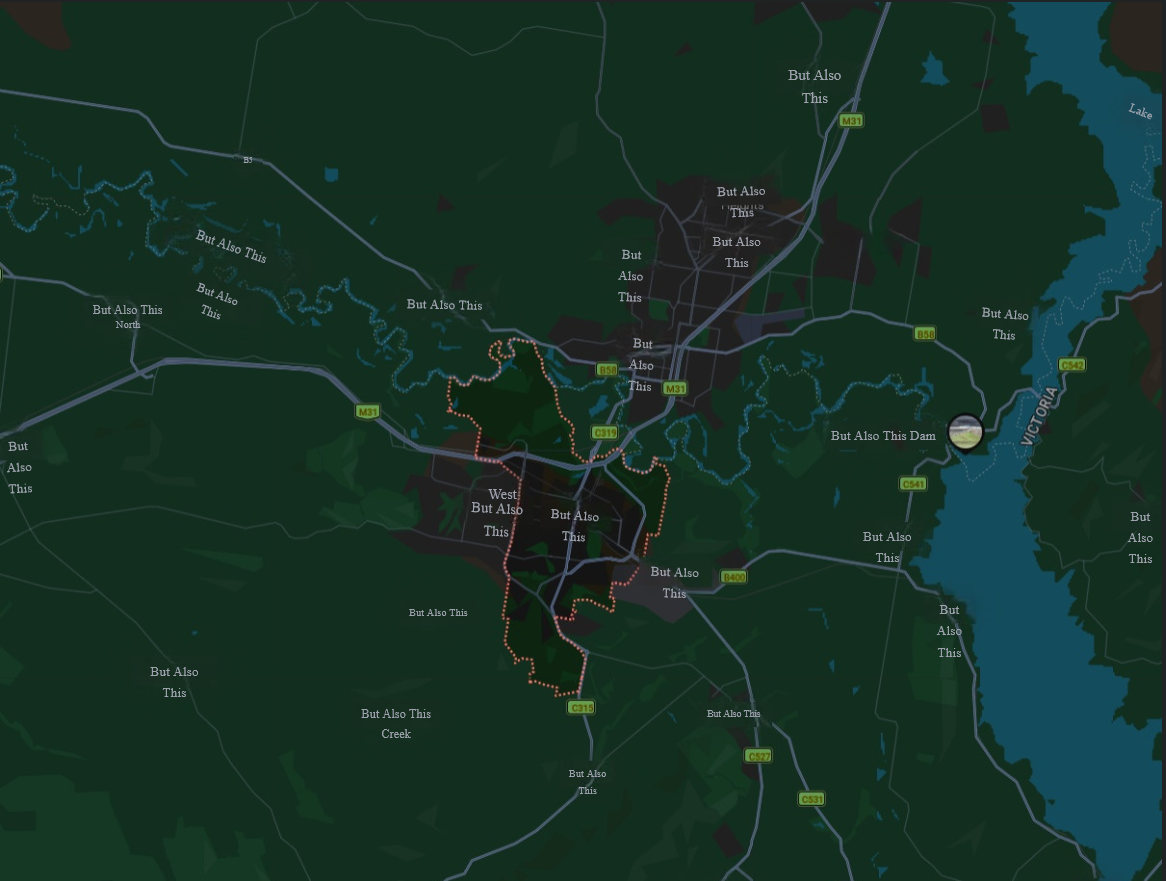
Task: Click the M31 shield north of the city
Action: point(851,121)
